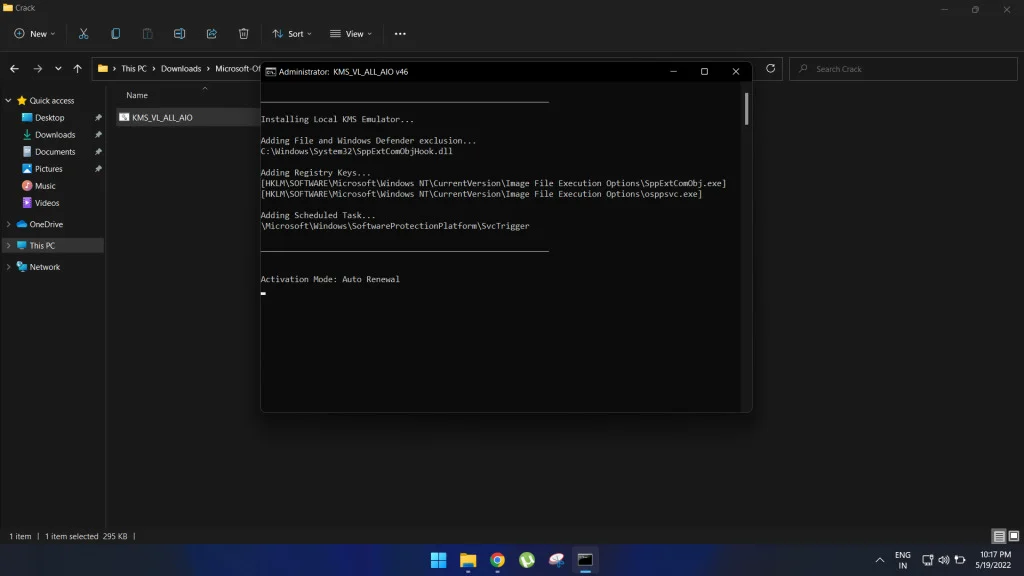Collapse the Quick access tree
The width and height of the screenshot is (1024, 576).
click(8, 101)
